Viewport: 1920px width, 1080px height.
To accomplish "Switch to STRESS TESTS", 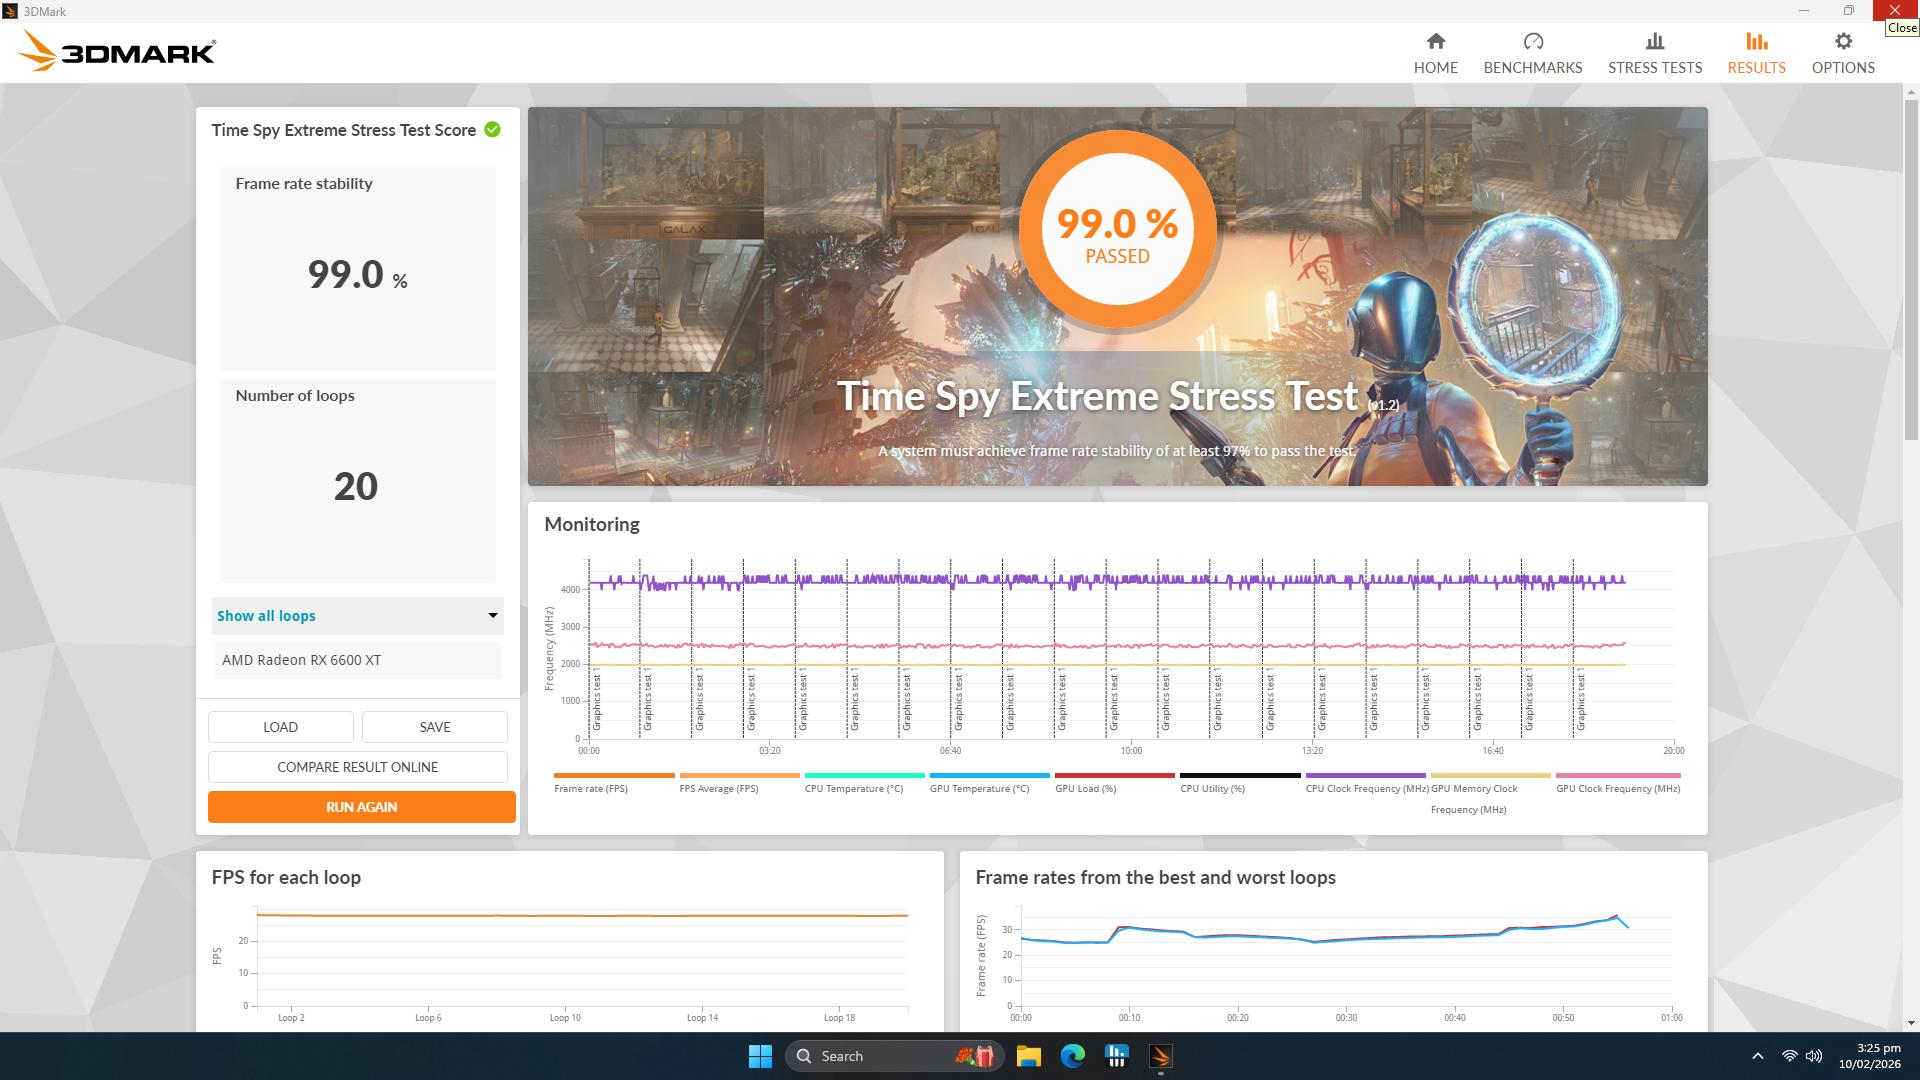I will coord(1654,53).
